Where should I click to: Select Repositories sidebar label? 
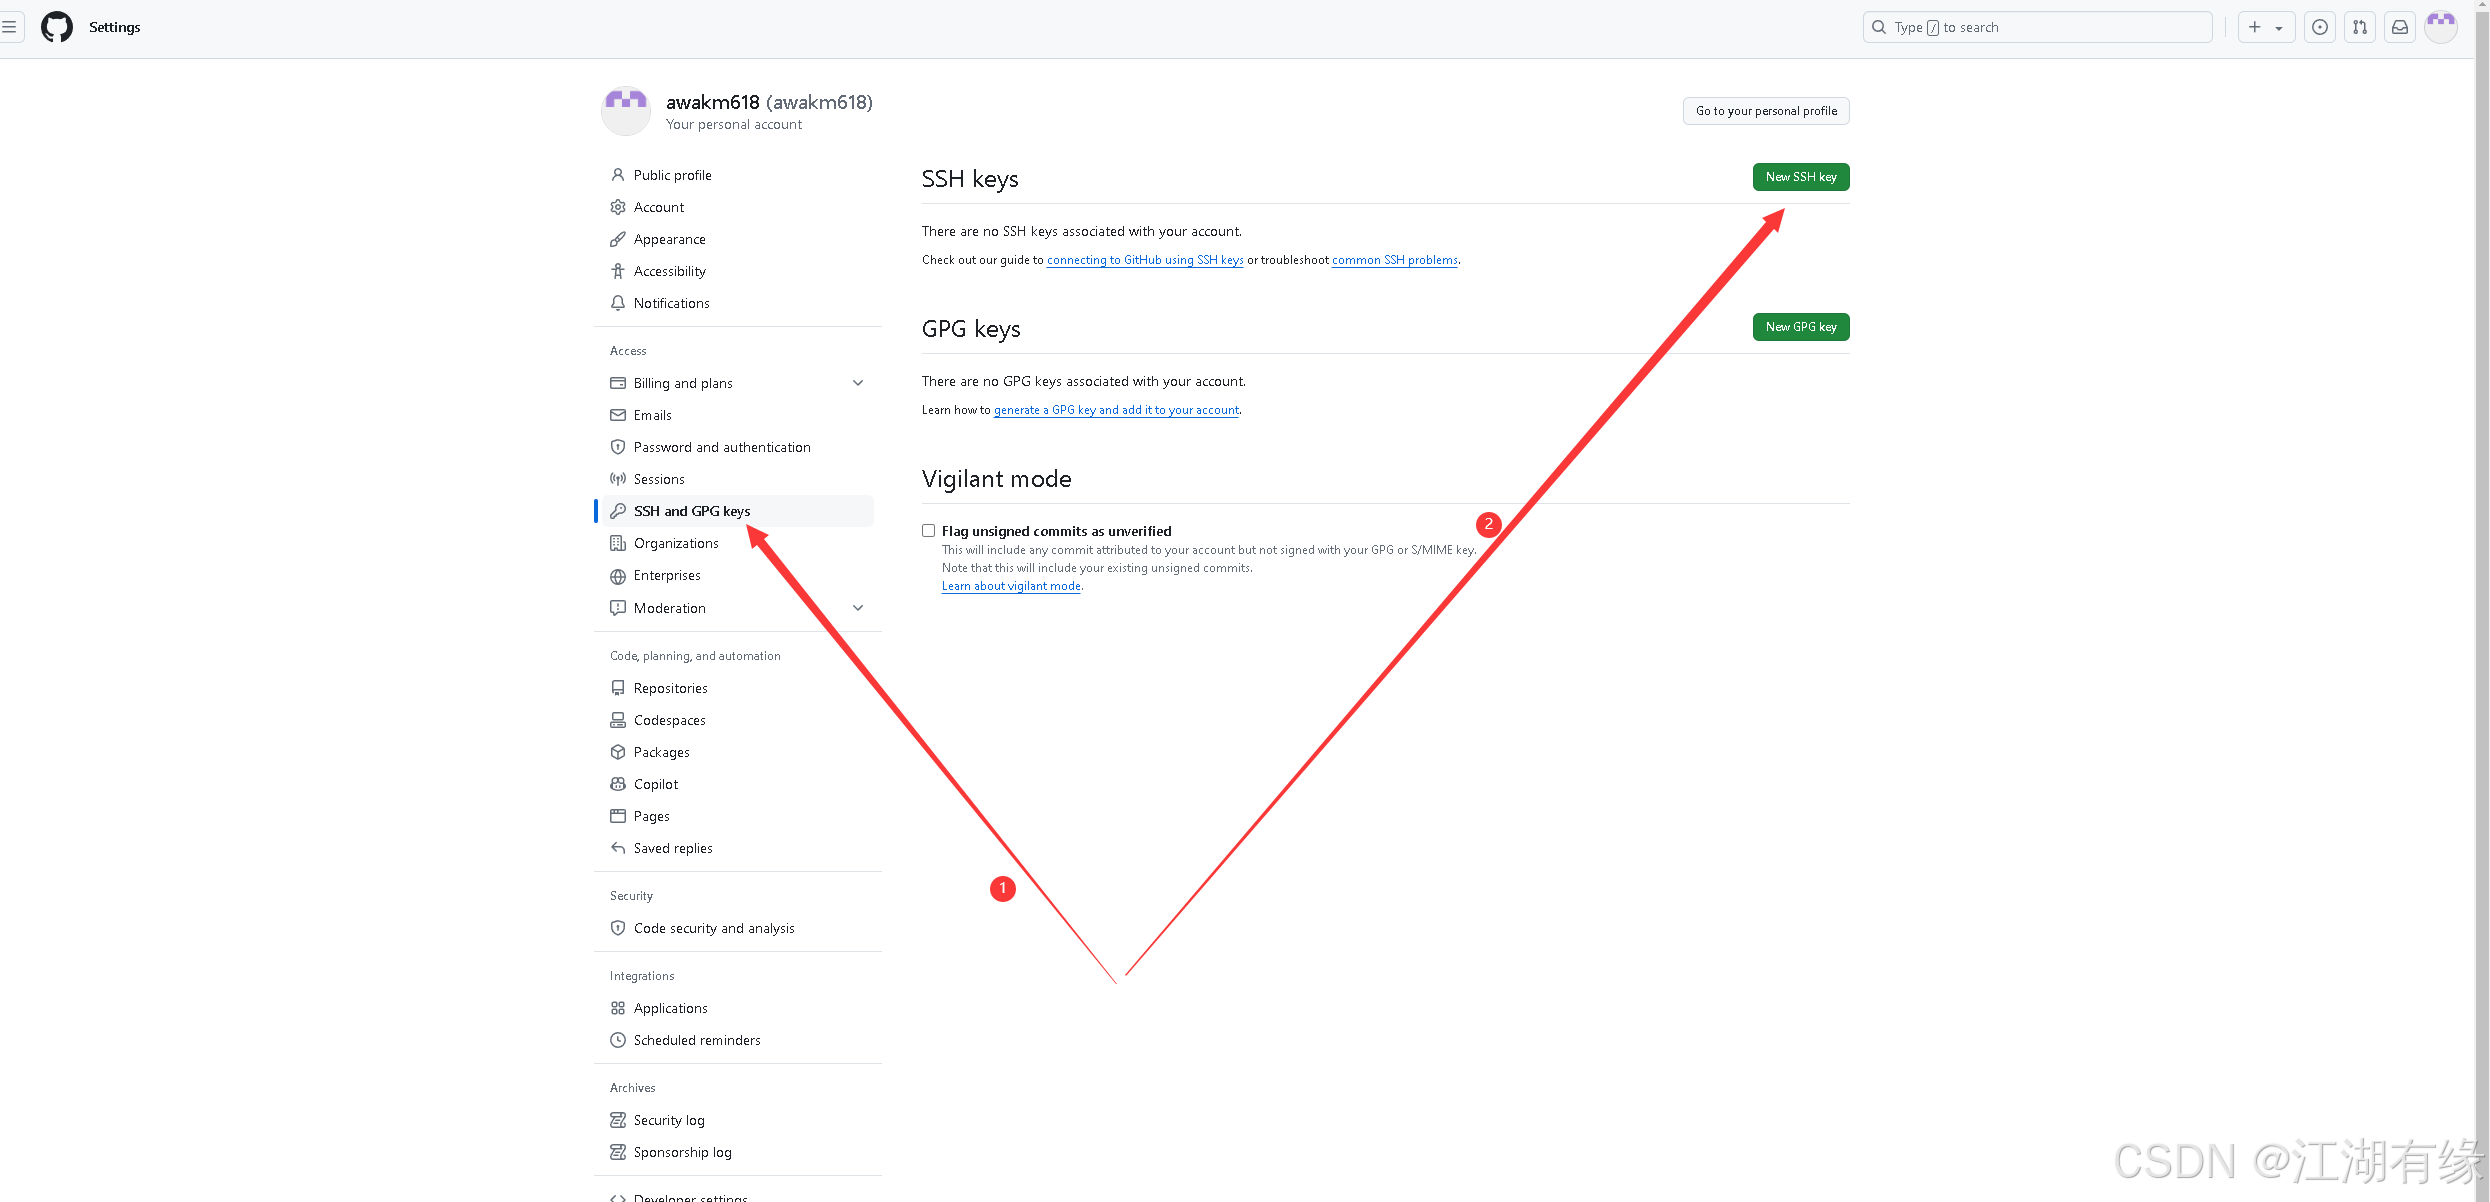pyautogui.click(x=671, y=688)
